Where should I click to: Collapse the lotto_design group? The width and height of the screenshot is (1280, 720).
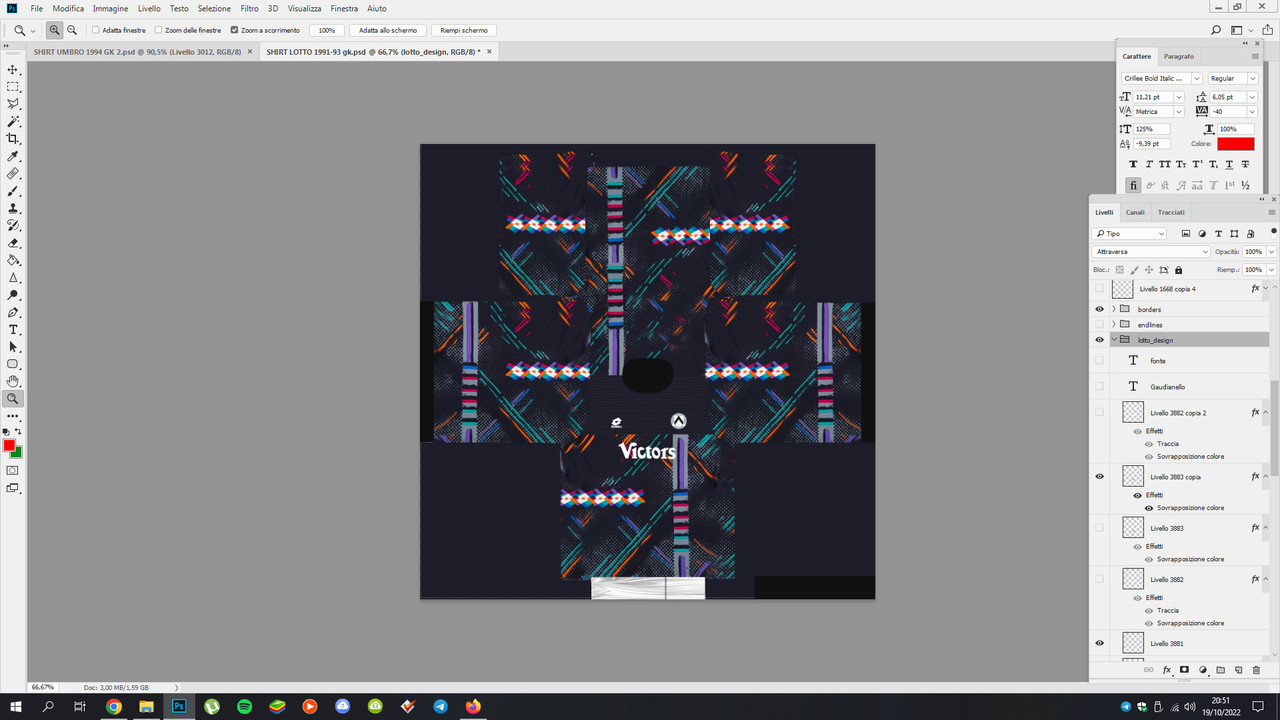[x=1113, y=340]
